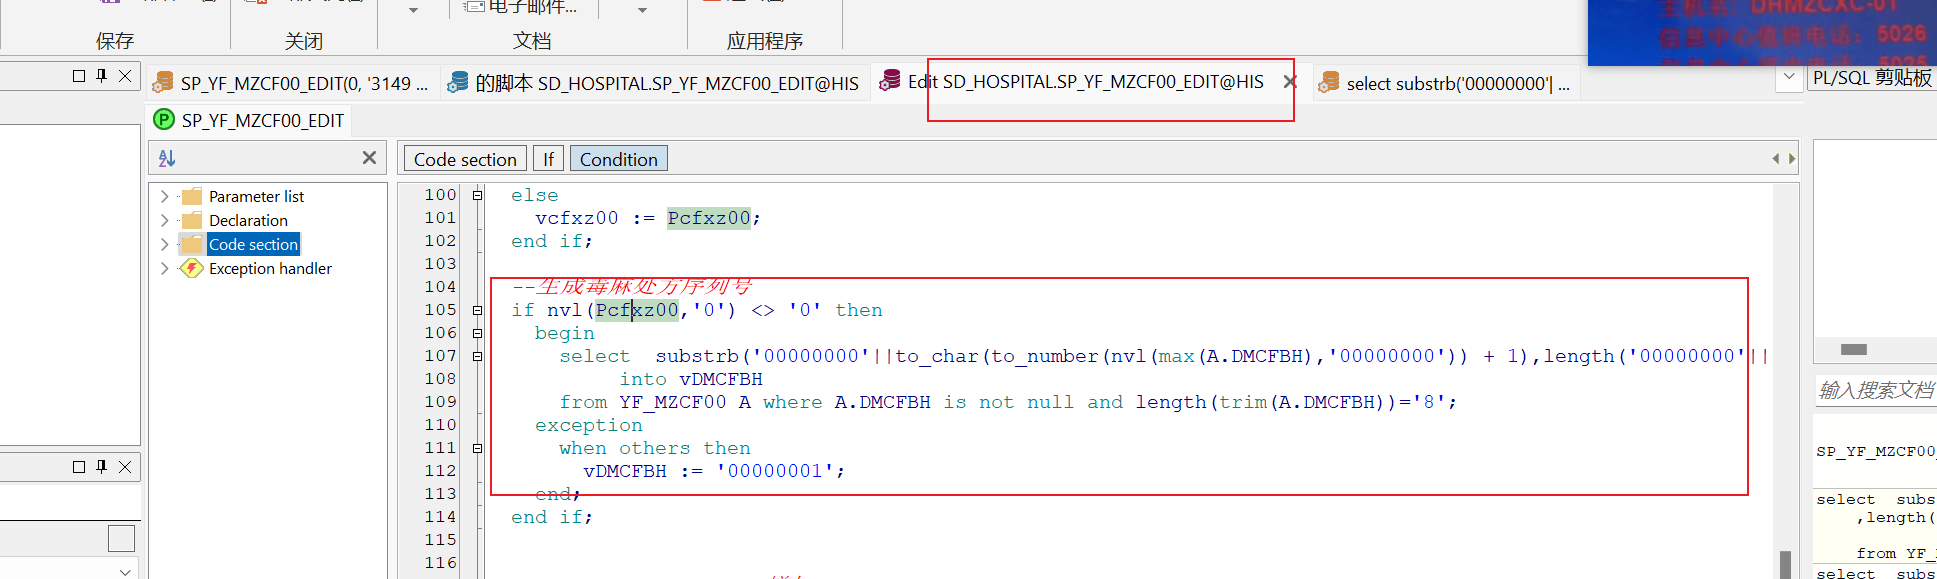Open dropdown arrow in the 关闭 ribbon group
This screenshot has width=1937, height=579.
[413, 10]
